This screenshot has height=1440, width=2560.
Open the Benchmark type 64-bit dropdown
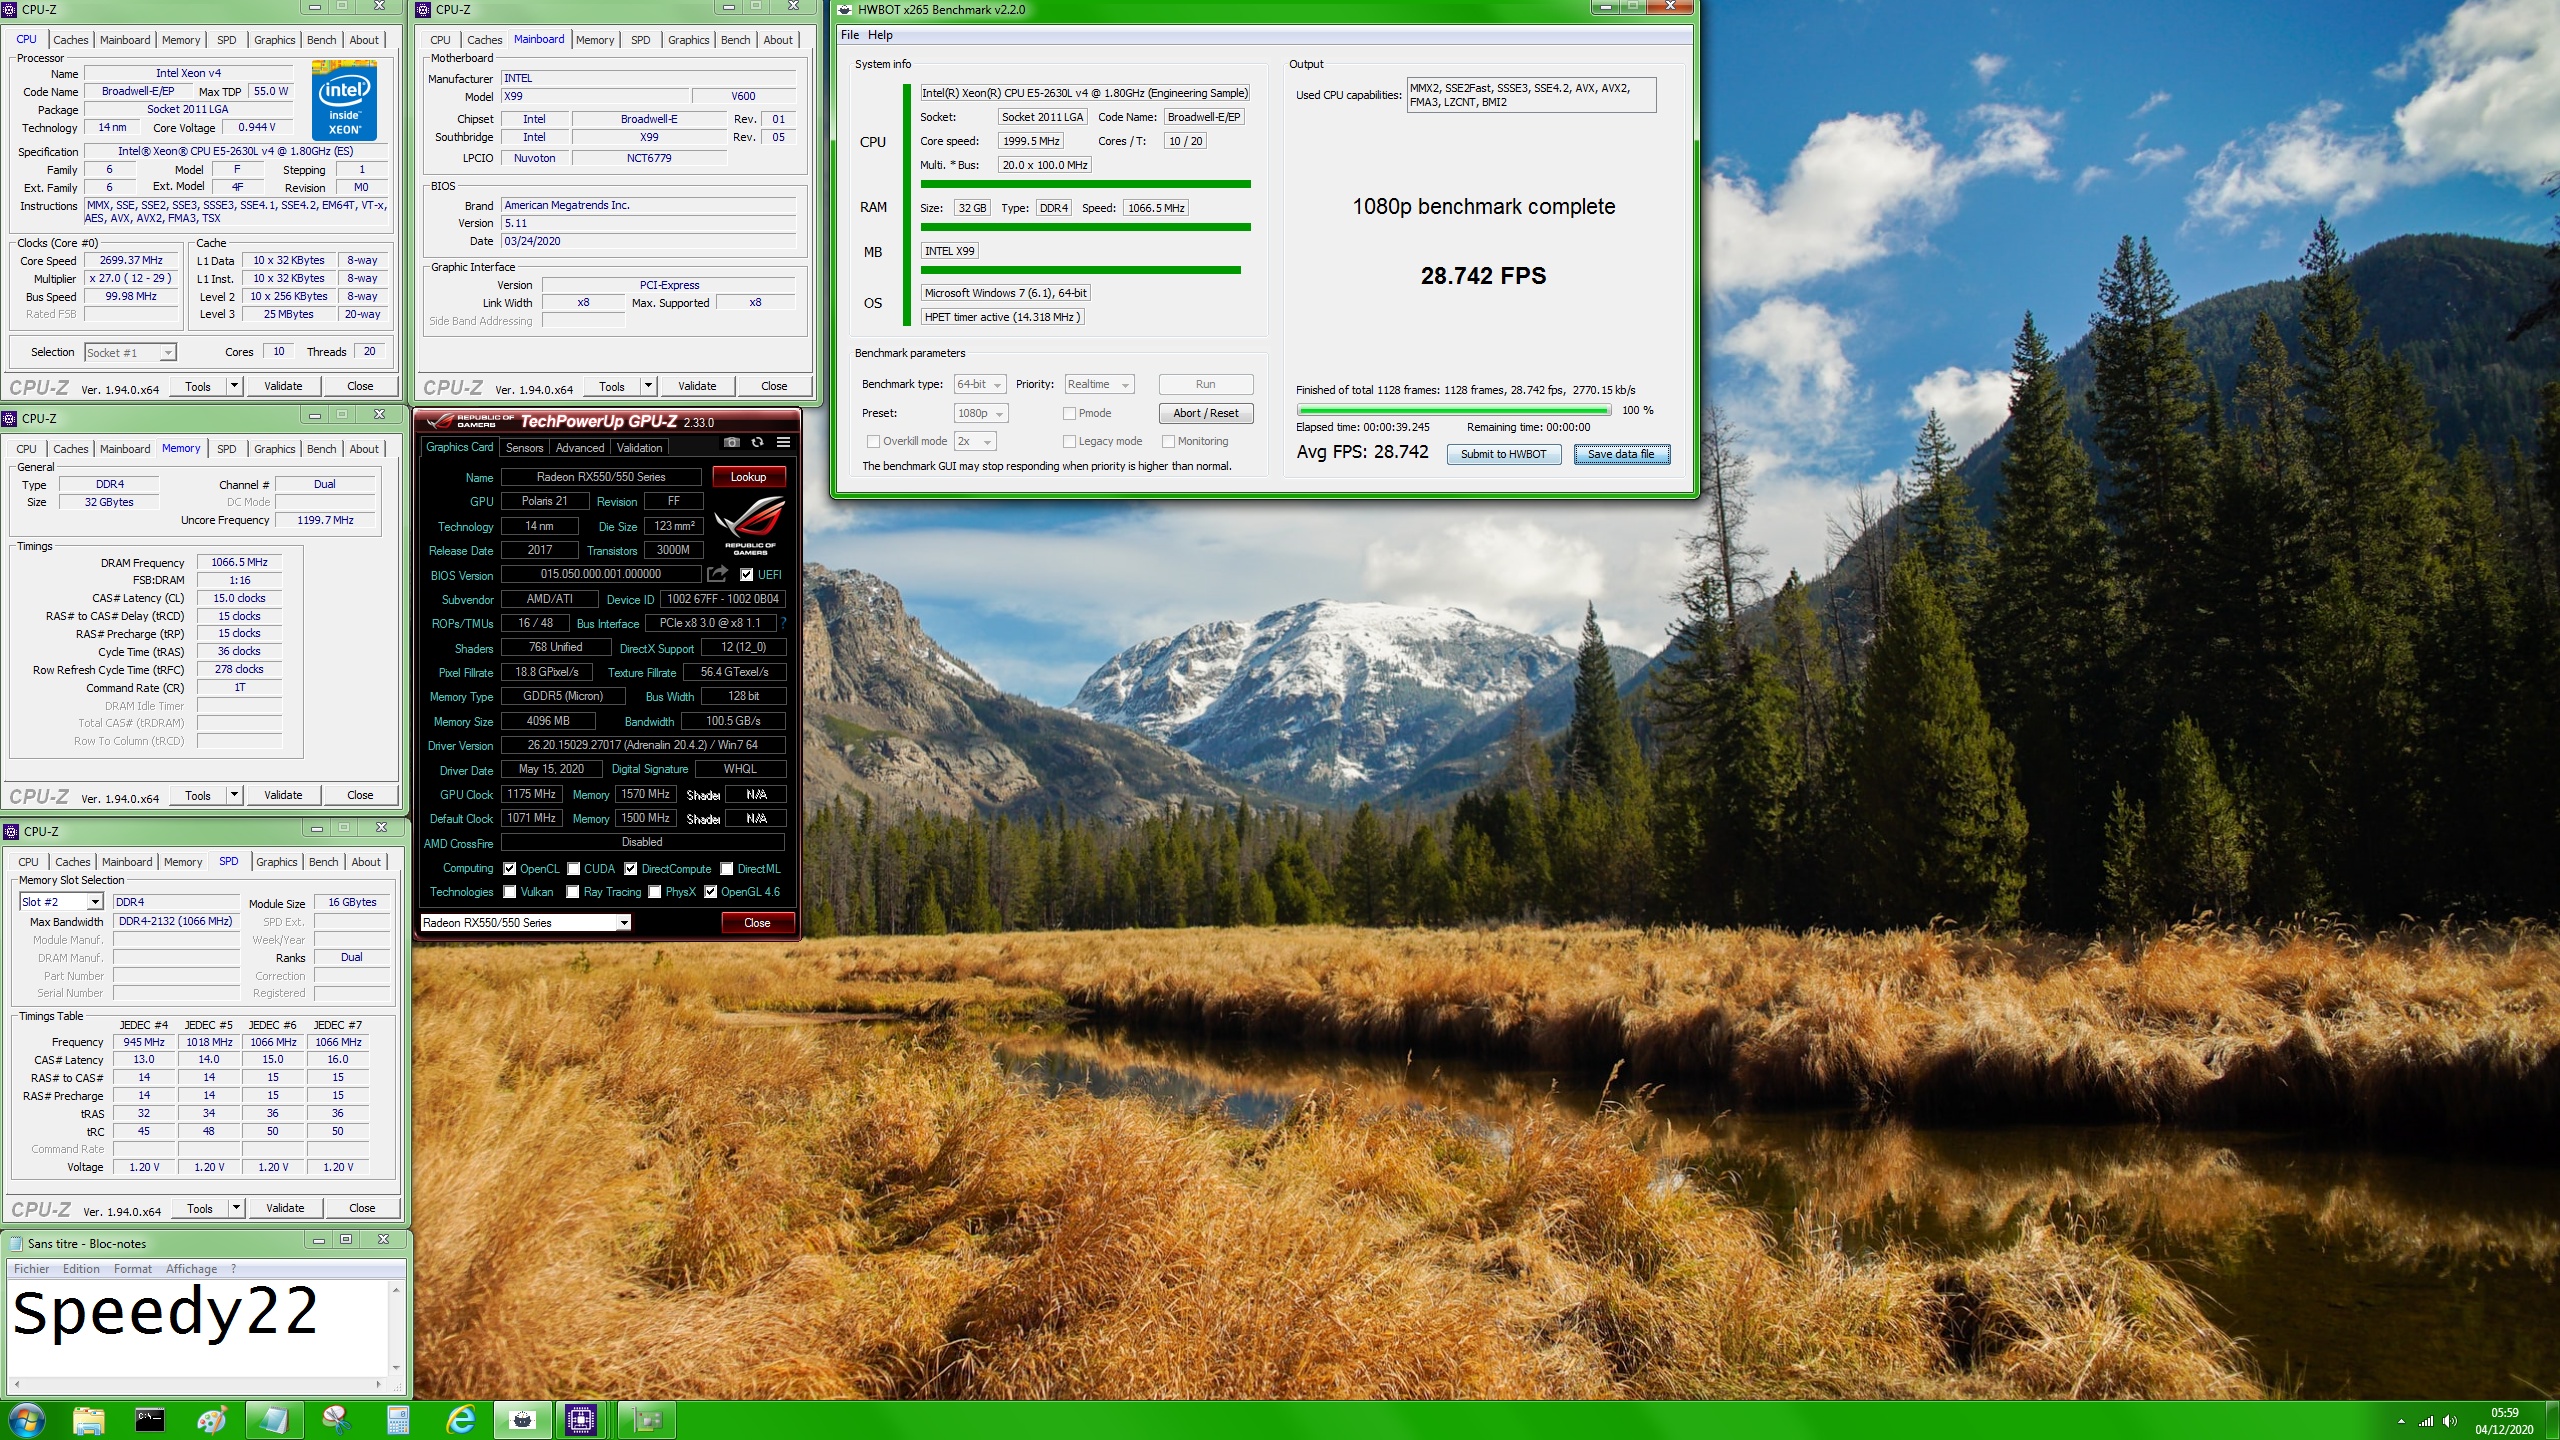pyautogui.click(x=980, y=384)
